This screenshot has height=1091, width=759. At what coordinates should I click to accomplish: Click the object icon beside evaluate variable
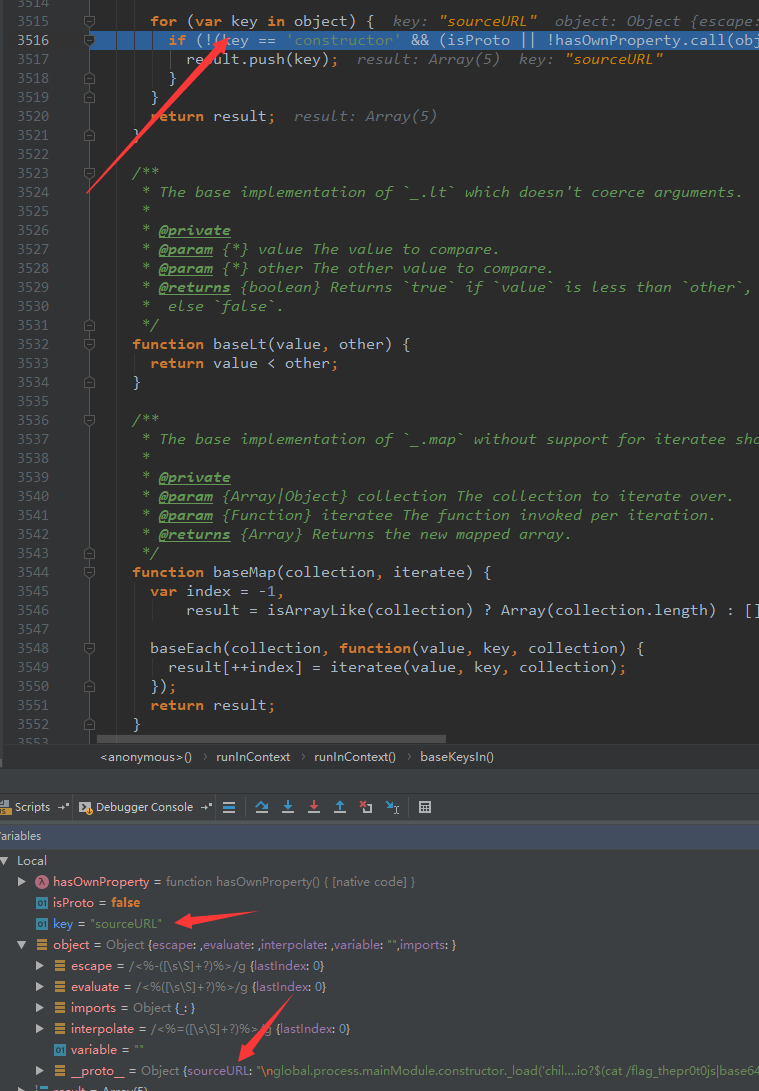(60, 987)
